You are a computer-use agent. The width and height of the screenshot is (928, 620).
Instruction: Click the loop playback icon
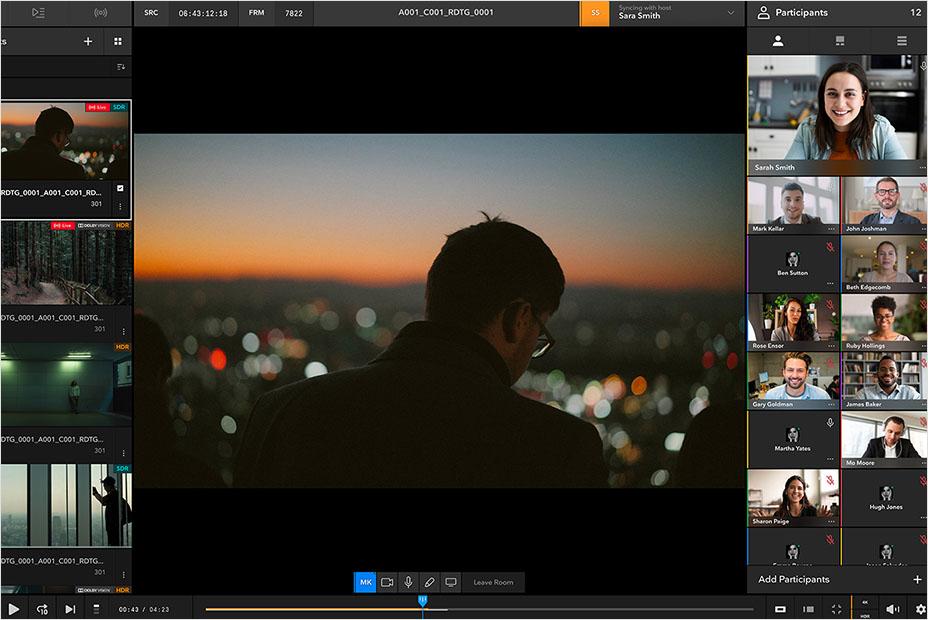(x=40, y=607)
